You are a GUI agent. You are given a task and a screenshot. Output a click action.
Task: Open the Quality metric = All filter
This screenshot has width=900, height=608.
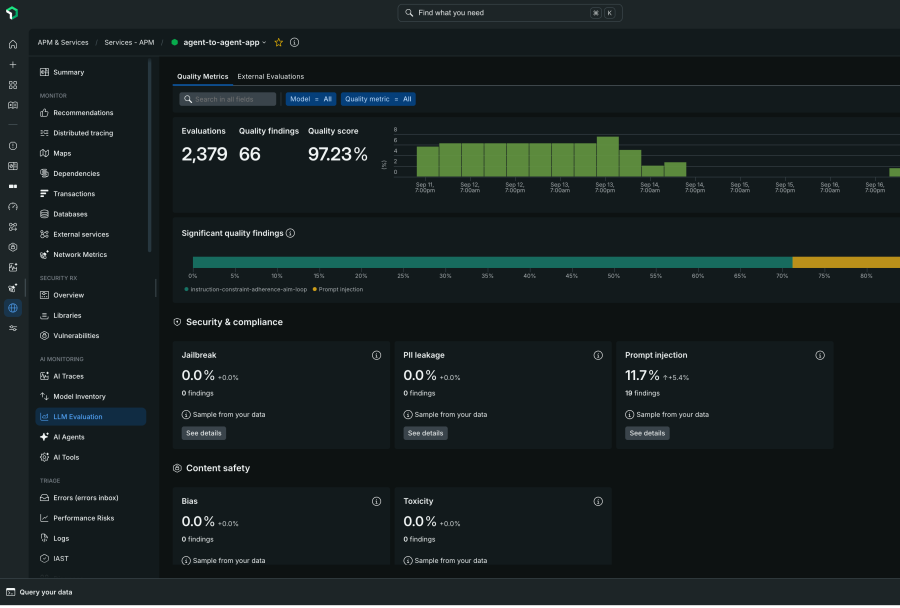tap(378, 99)
